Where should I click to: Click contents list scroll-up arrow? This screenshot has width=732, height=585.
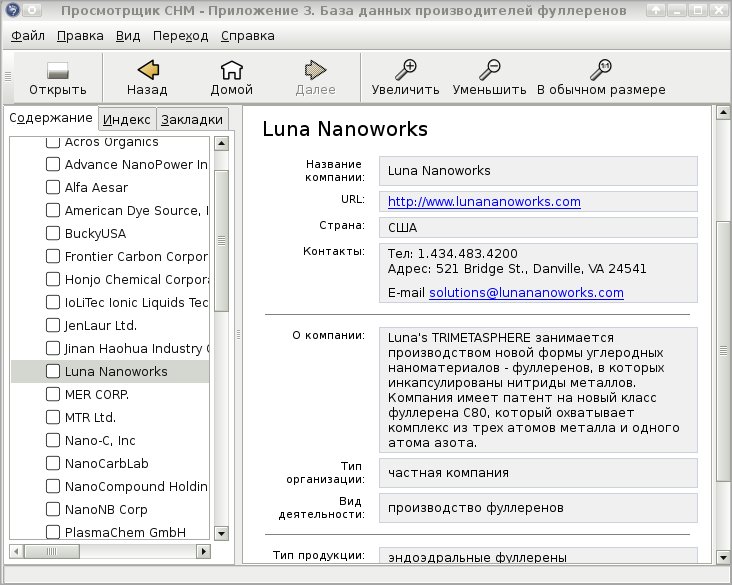coord(221,143)
